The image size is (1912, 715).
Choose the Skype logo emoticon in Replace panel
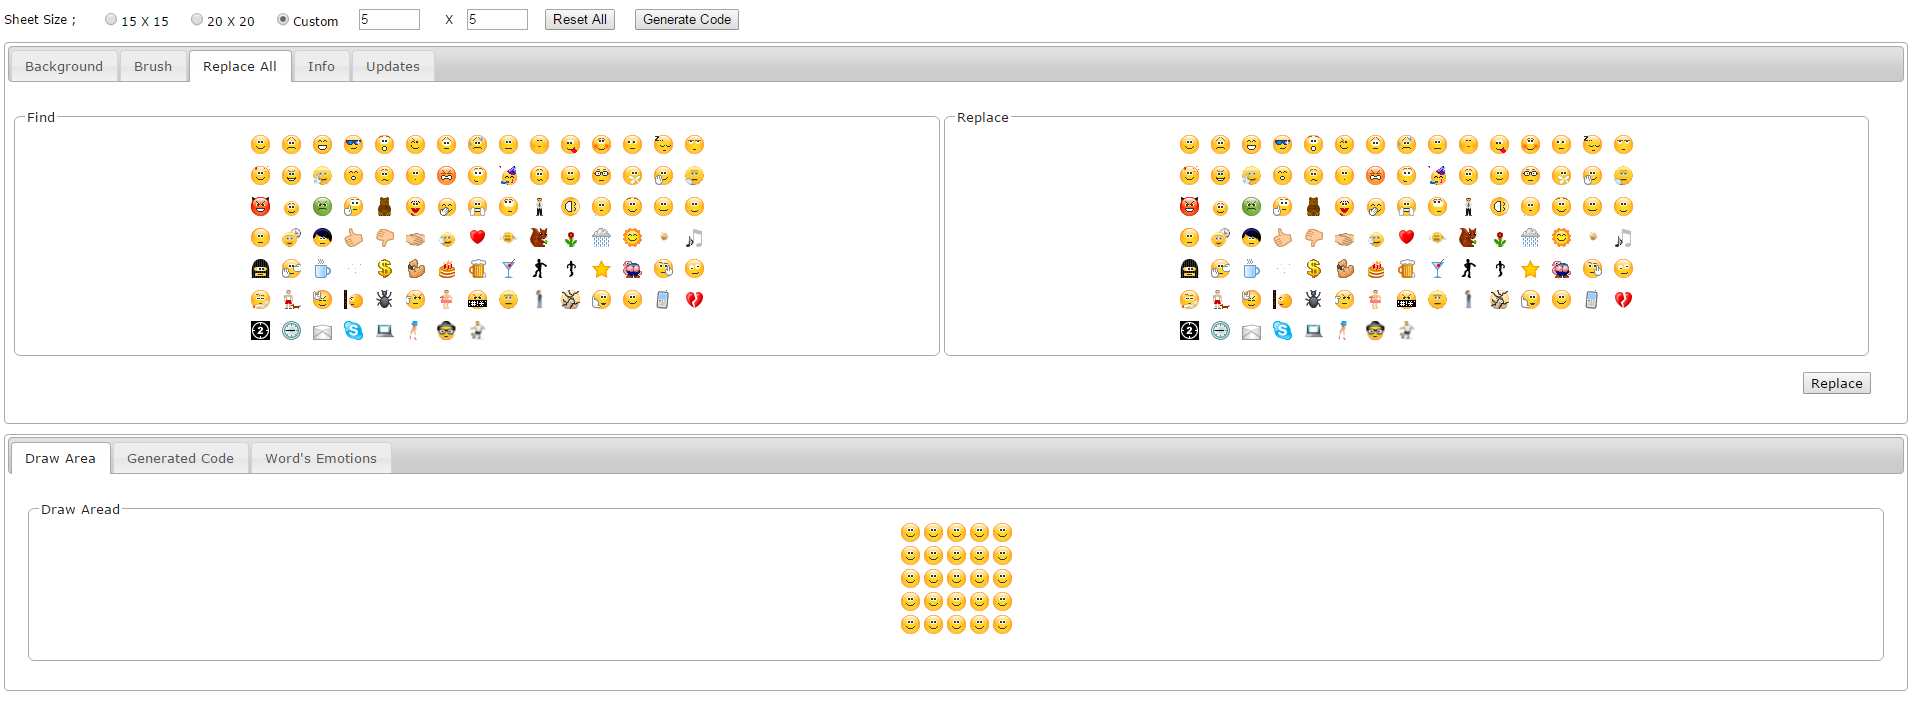pyautogui.click(x=1282, y=331)
